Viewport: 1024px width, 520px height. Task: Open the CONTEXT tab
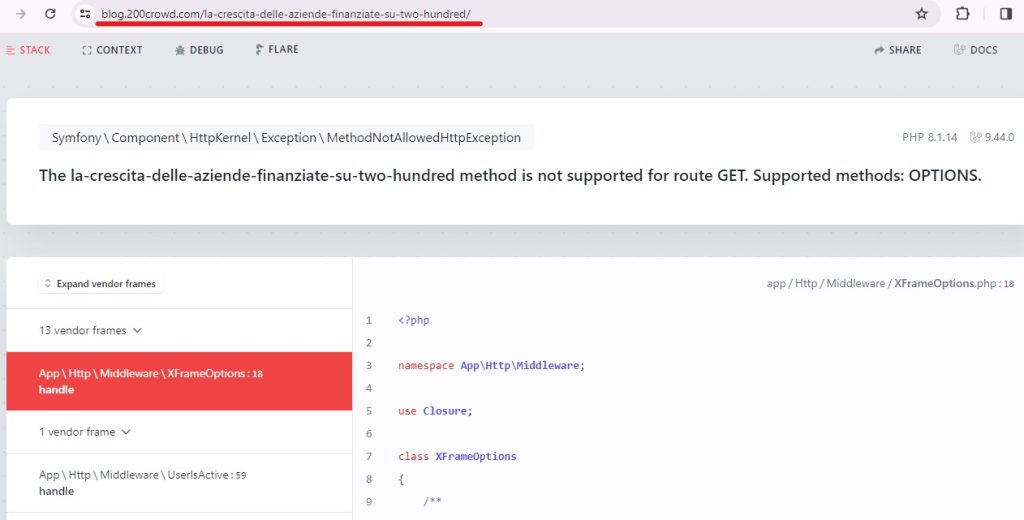click(112, 50)
